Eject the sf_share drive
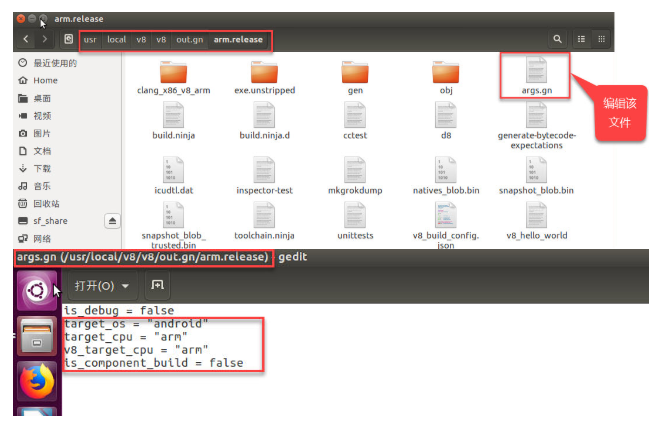The width and height of the screenshot is (665, 421). 112,221
